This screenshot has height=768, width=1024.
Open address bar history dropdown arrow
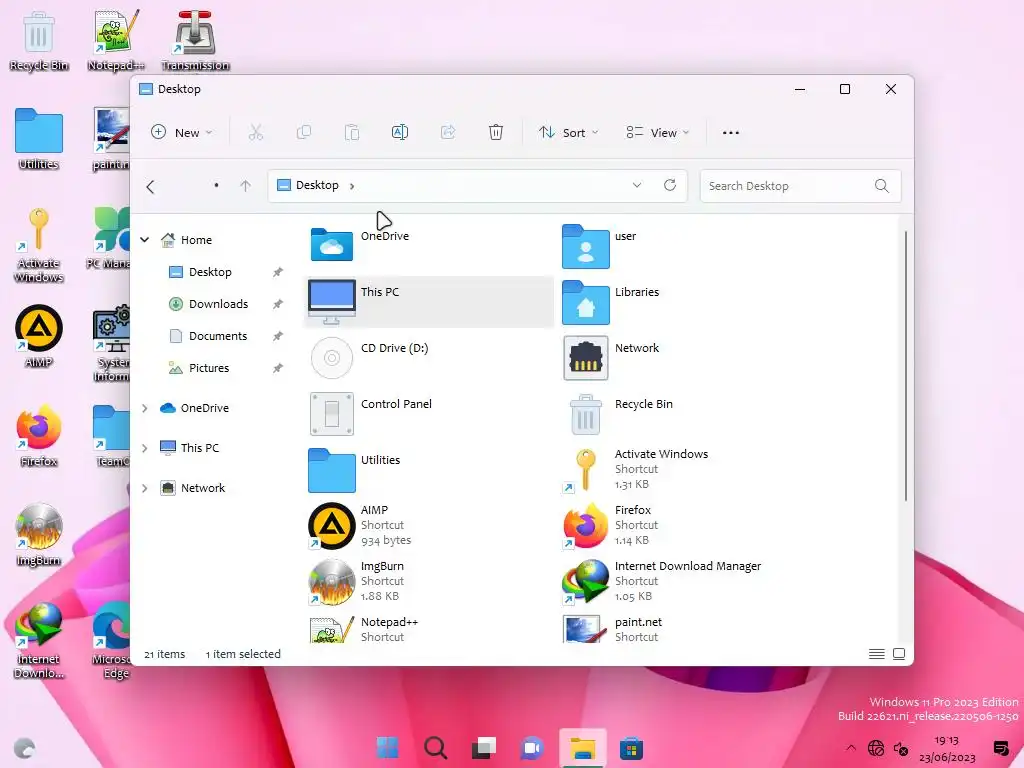coord(637,185)
